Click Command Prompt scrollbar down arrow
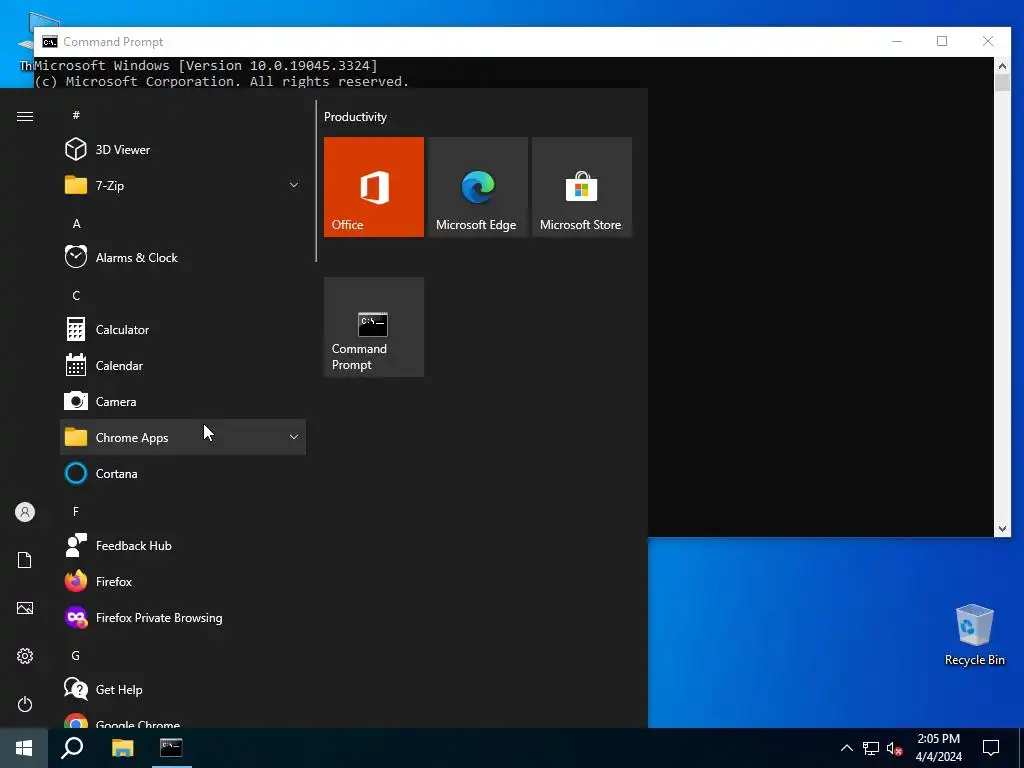This screenshot has width=1024, height=768. coord(1002,529)
